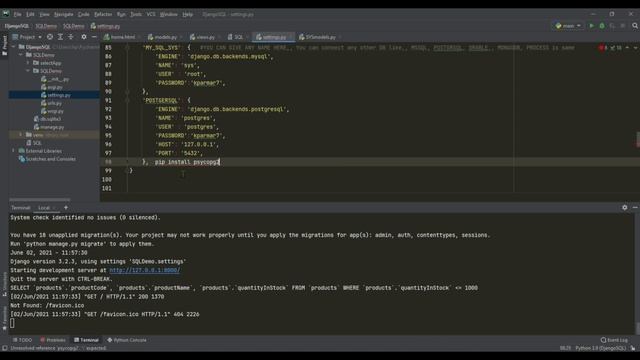This screenshot has width=640, height=360.
Task: Click the PyCharm logo icon
Action: (x=6, y=14)
